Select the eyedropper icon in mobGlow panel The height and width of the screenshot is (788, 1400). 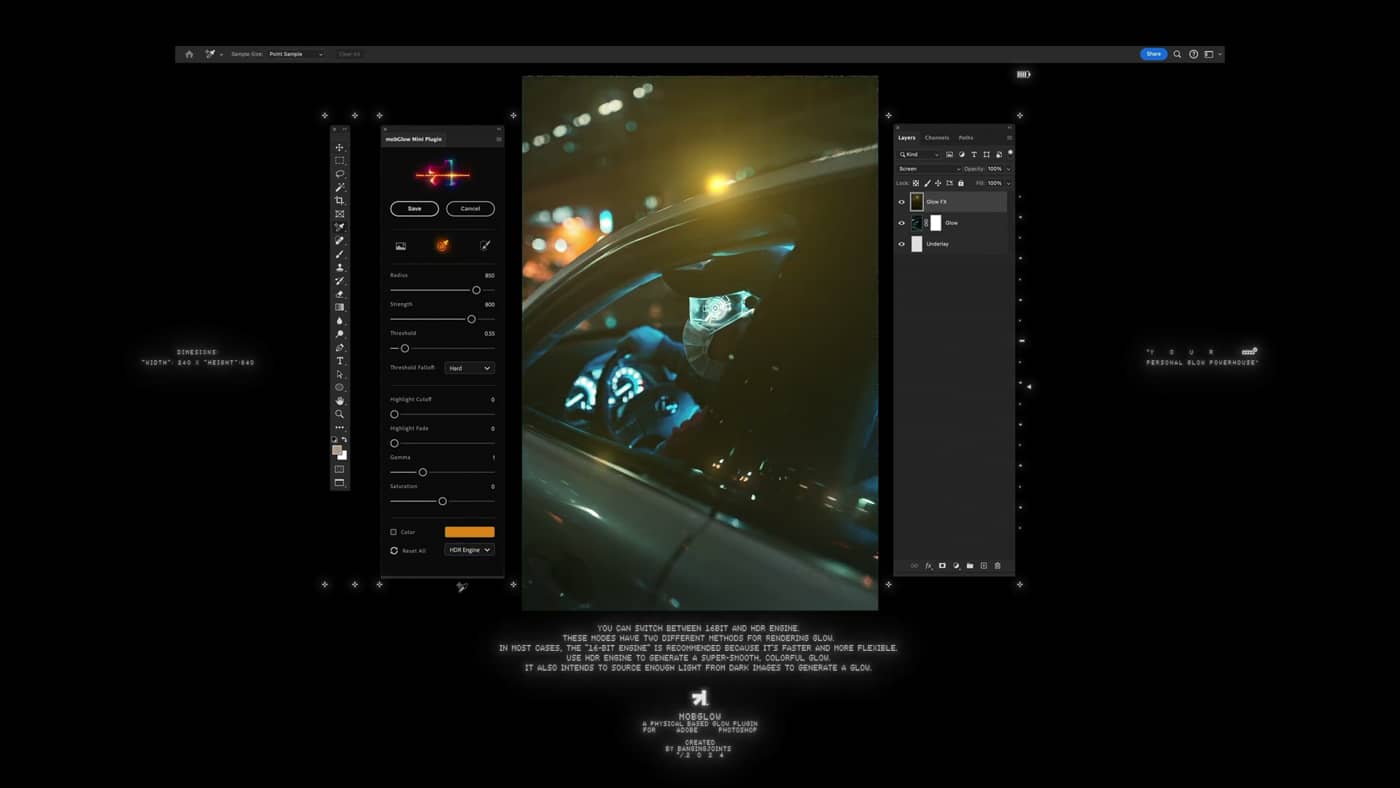pos(485,245)
